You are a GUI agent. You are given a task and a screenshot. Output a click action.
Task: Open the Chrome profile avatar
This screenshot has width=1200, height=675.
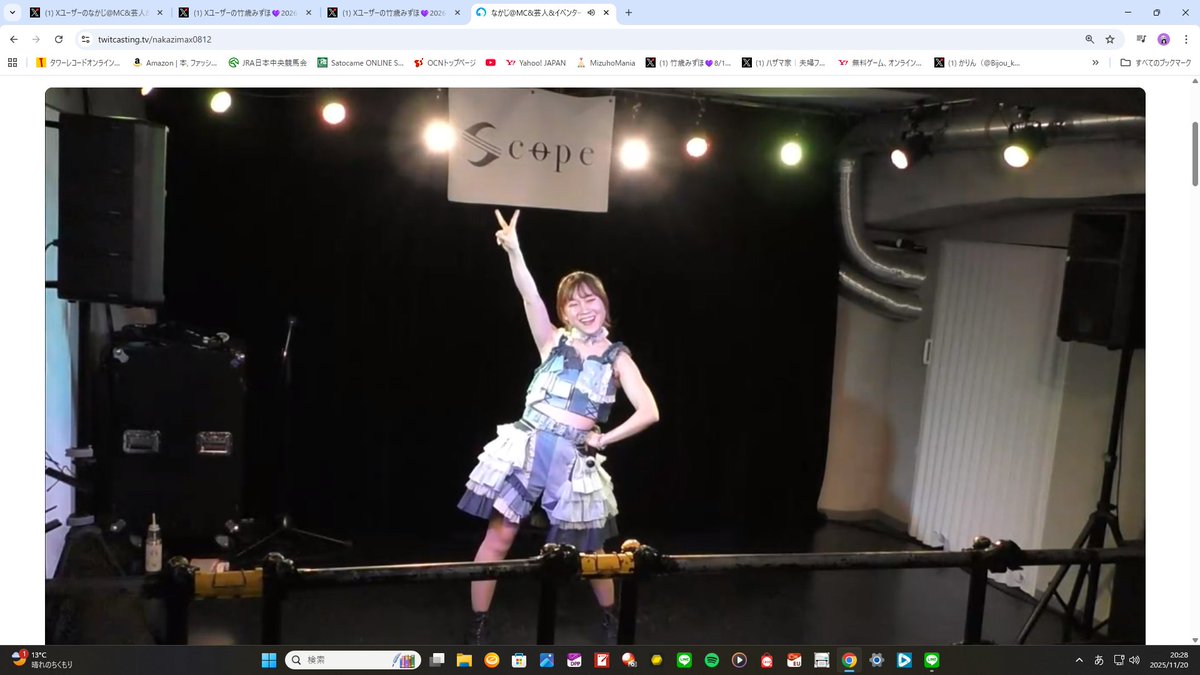point(1163,39)
